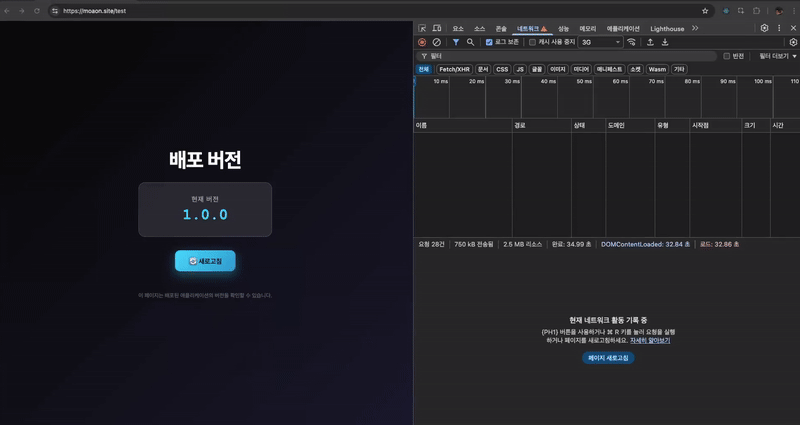Switch to the 소스 tab
The height and width of the screenshot is (425, 800).
(480, 29)
